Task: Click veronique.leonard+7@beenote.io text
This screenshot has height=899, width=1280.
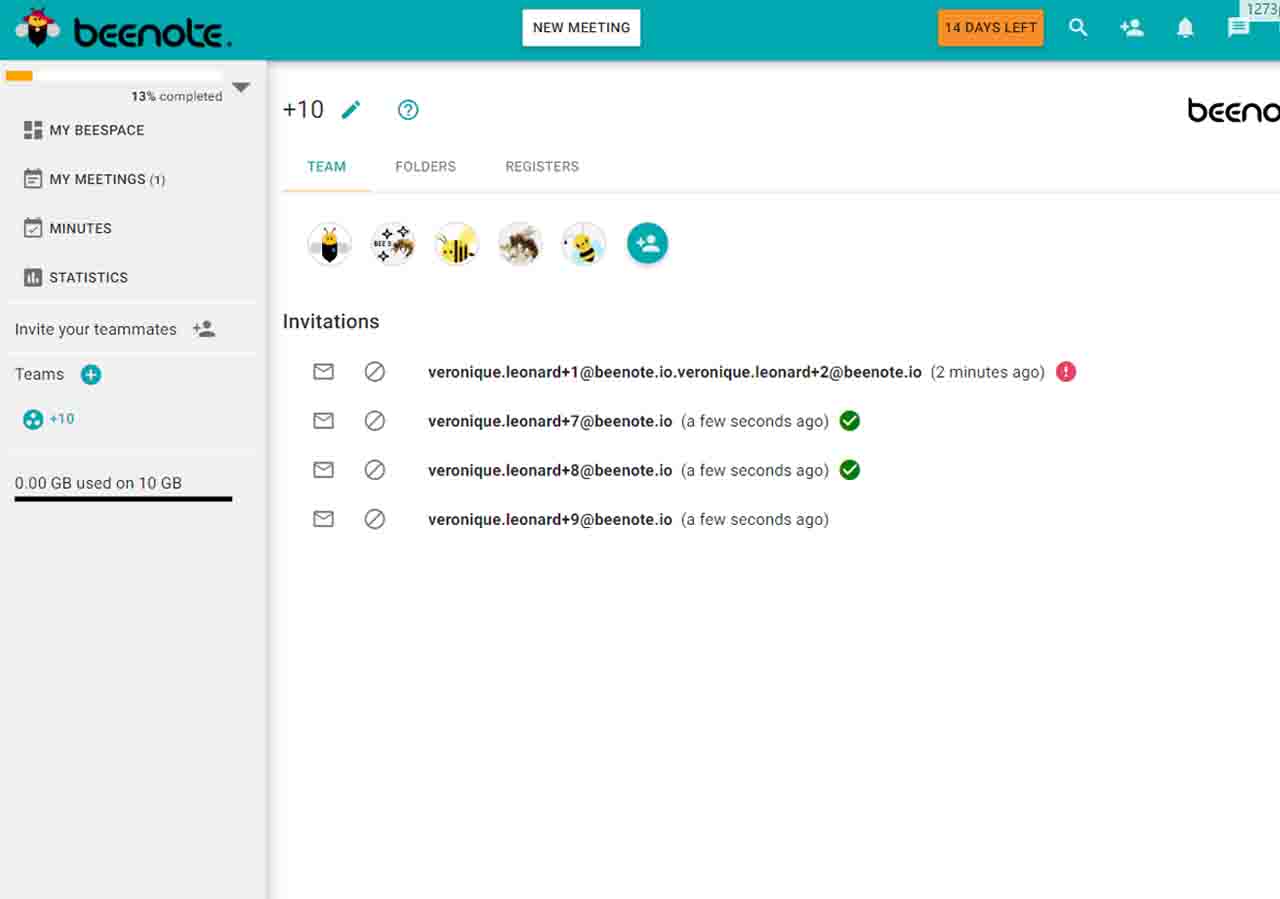Action: [550, 421]
